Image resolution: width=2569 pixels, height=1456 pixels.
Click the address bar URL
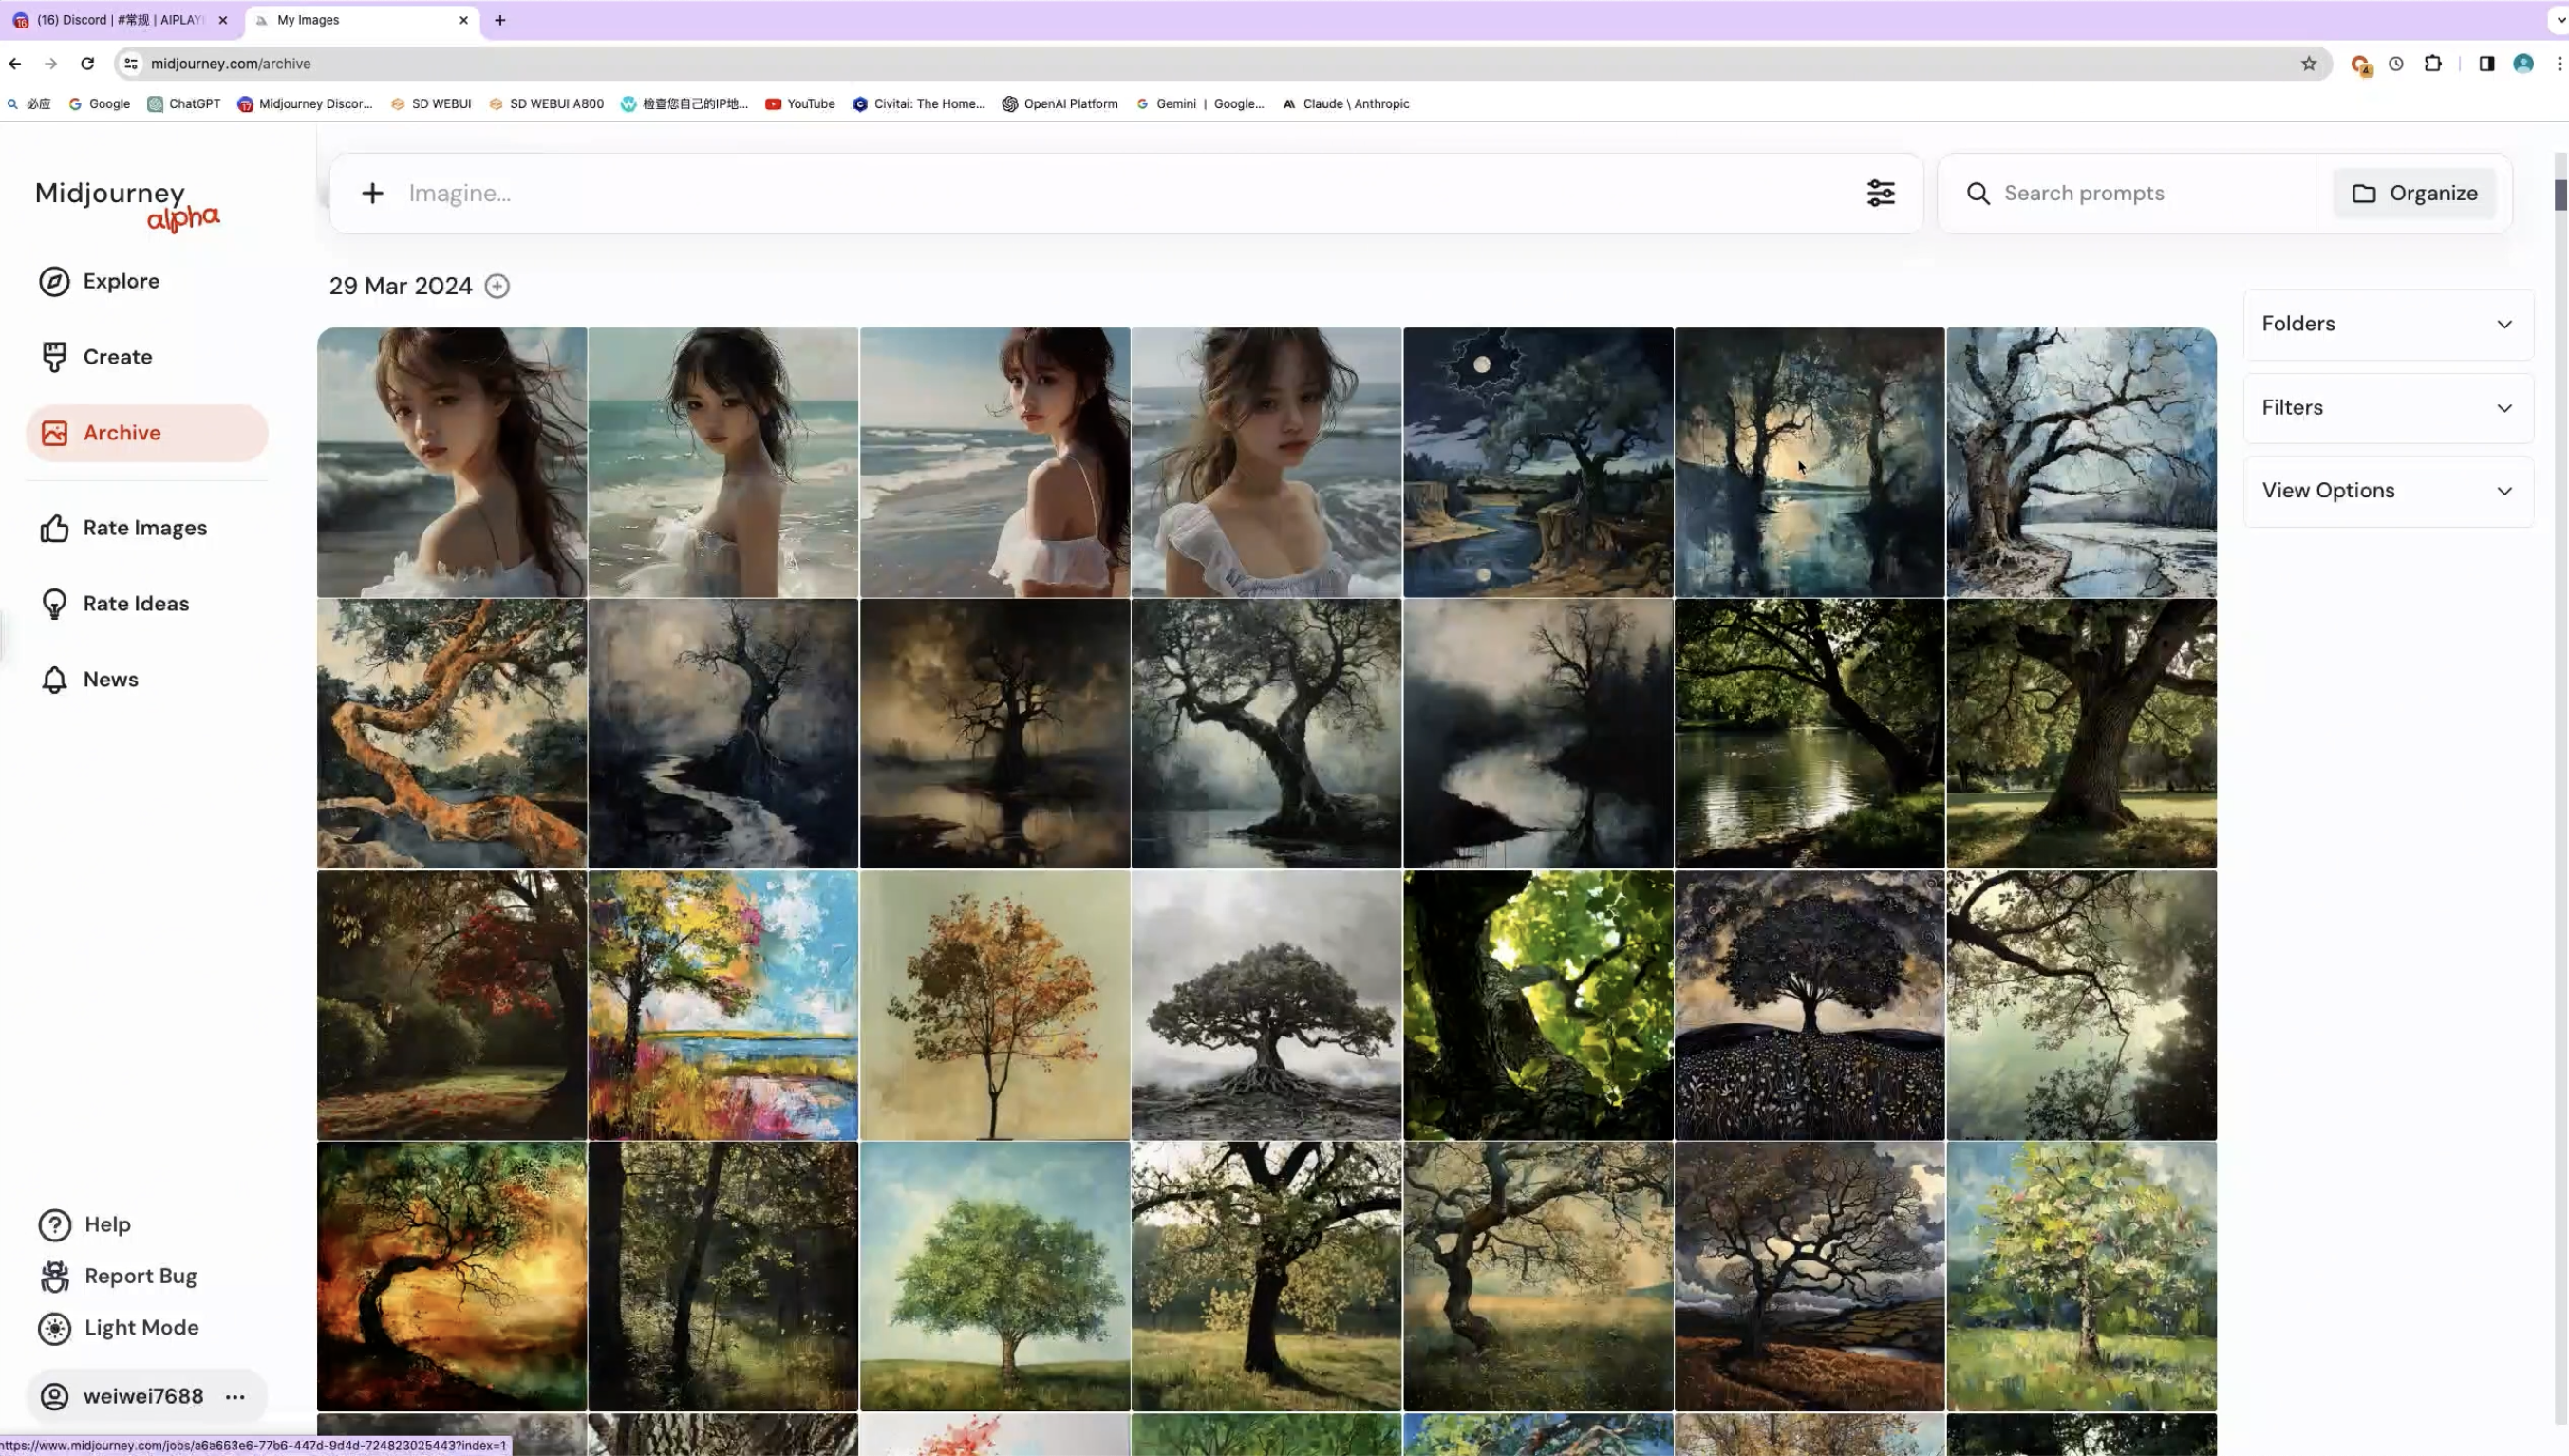coord(231,64)
